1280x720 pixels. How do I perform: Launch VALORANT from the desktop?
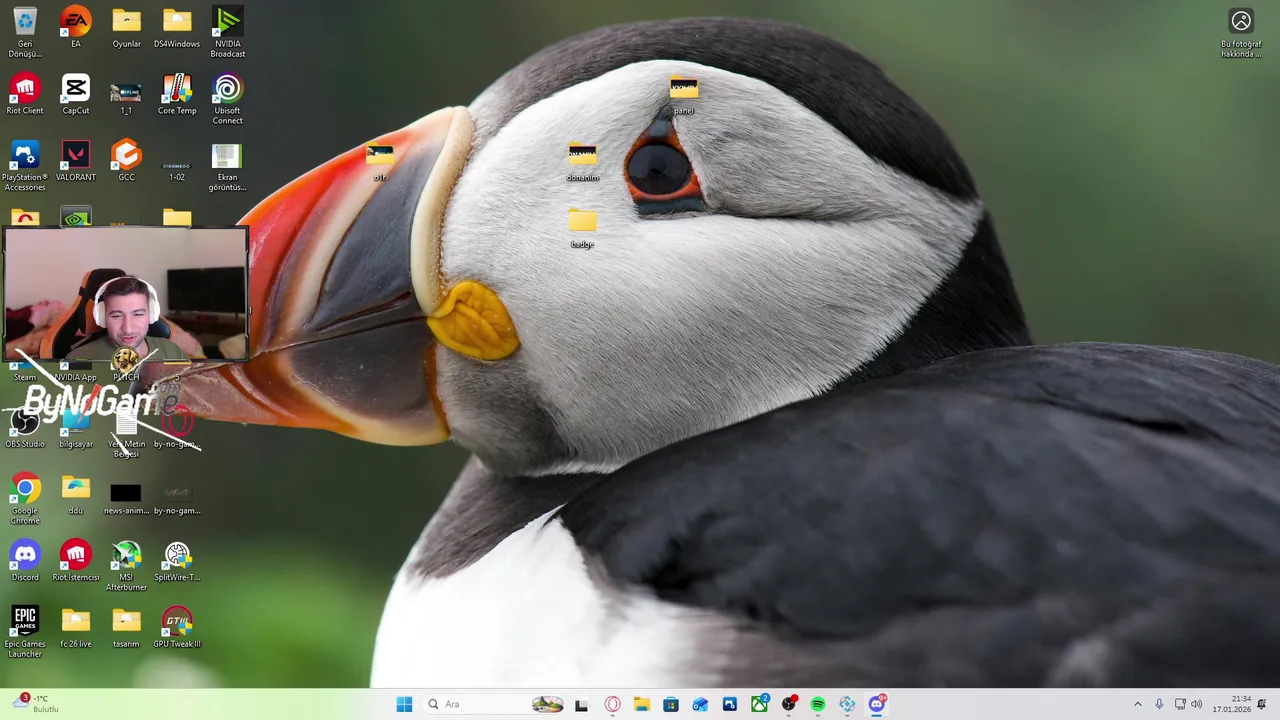tap(76, 161)
